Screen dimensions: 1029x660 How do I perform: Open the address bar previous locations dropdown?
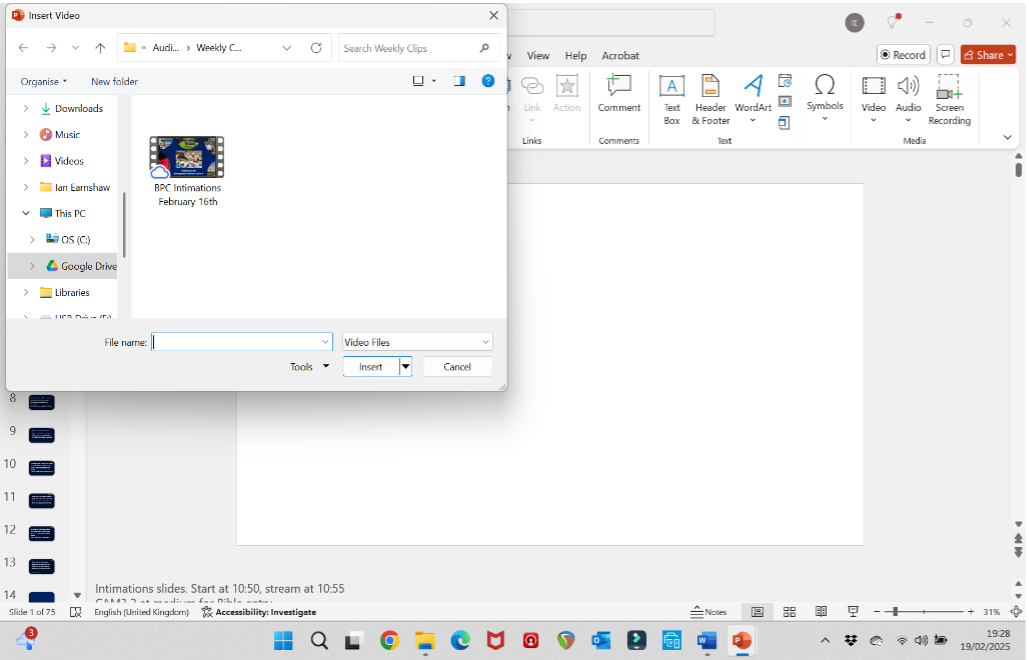coord(287,48)
